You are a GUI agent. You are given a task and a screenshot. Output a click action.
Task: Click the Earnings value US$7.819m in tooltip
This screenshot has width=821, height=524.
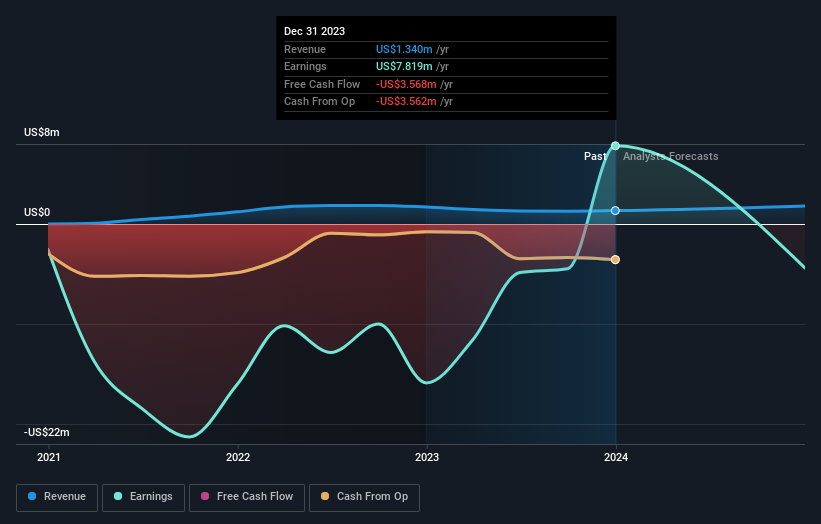click(x=404, y=66)
